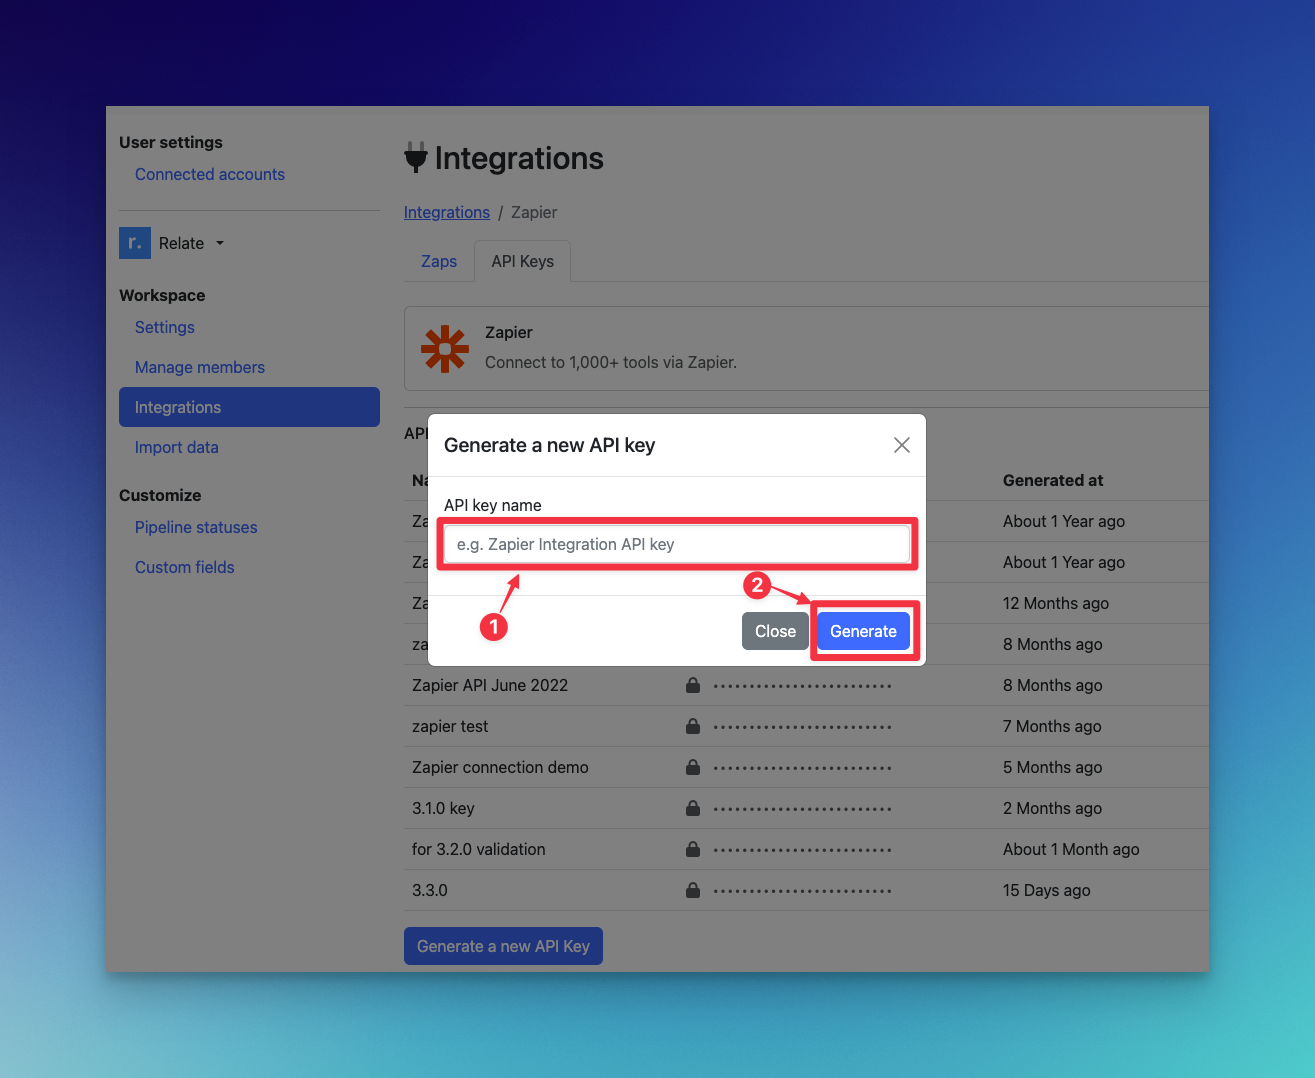Close the Generate API key dialog with X
Screen dimensions: 1315x1078
[x=902, y=445]
